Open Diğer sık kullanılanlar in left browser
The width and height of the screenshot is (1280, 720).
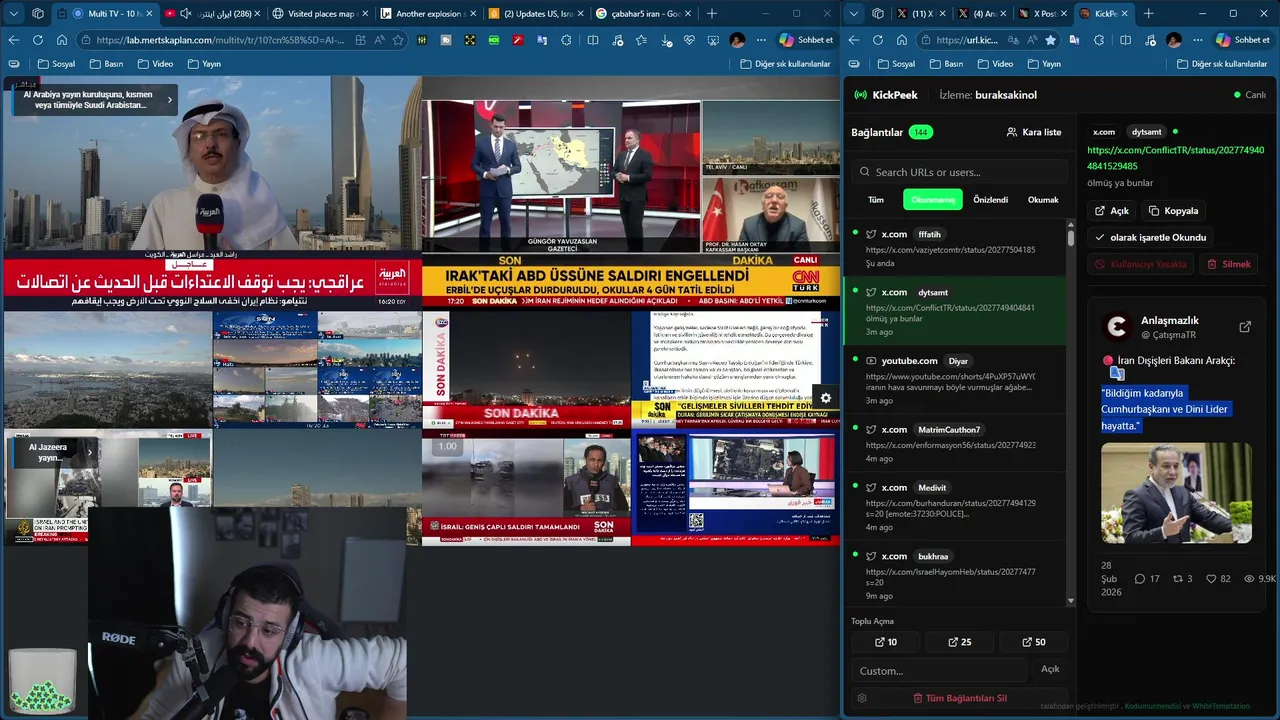click(x=785, y=64)
